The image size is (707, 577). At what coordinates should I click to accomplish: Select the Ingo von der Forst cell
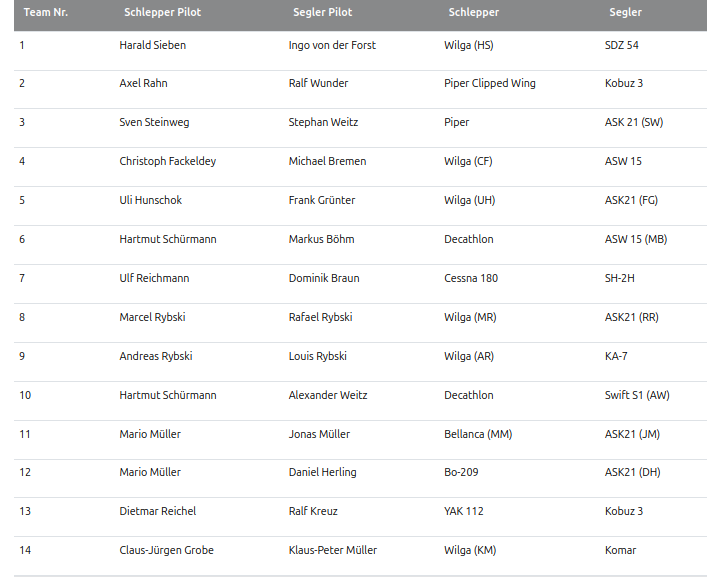[332, 45]
